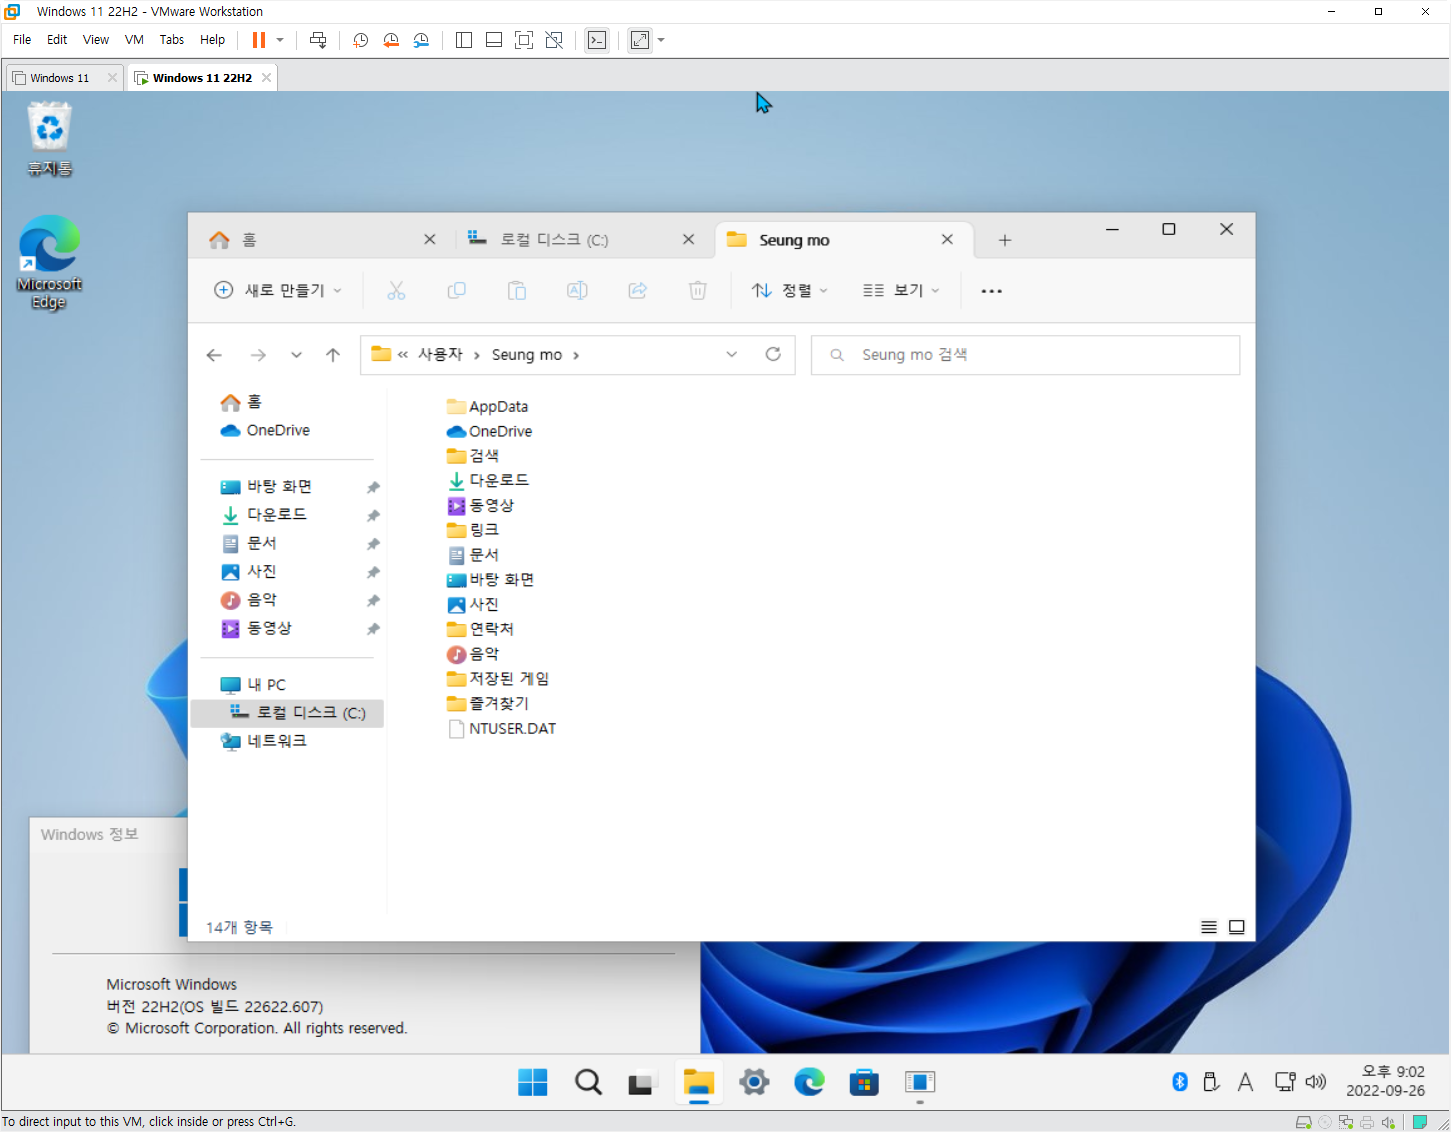Click the Share icon in Explorer toolbar

pos(637,290)
